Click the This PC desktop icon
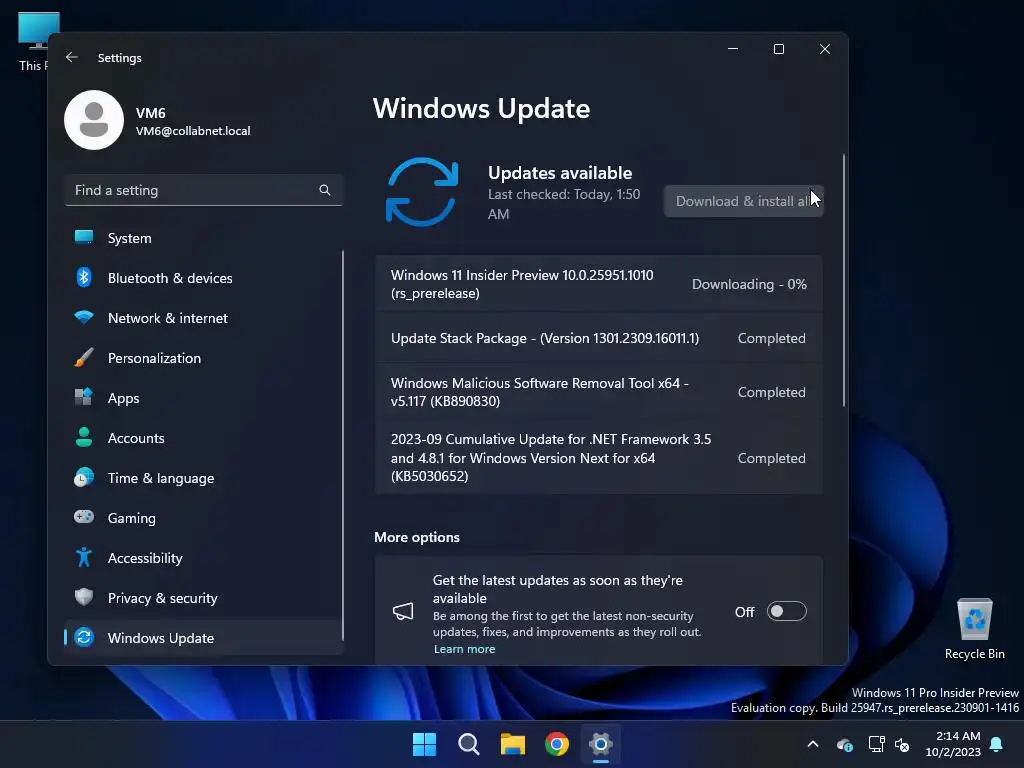Screen dimensions: 1024x768 tap(34, 41)
